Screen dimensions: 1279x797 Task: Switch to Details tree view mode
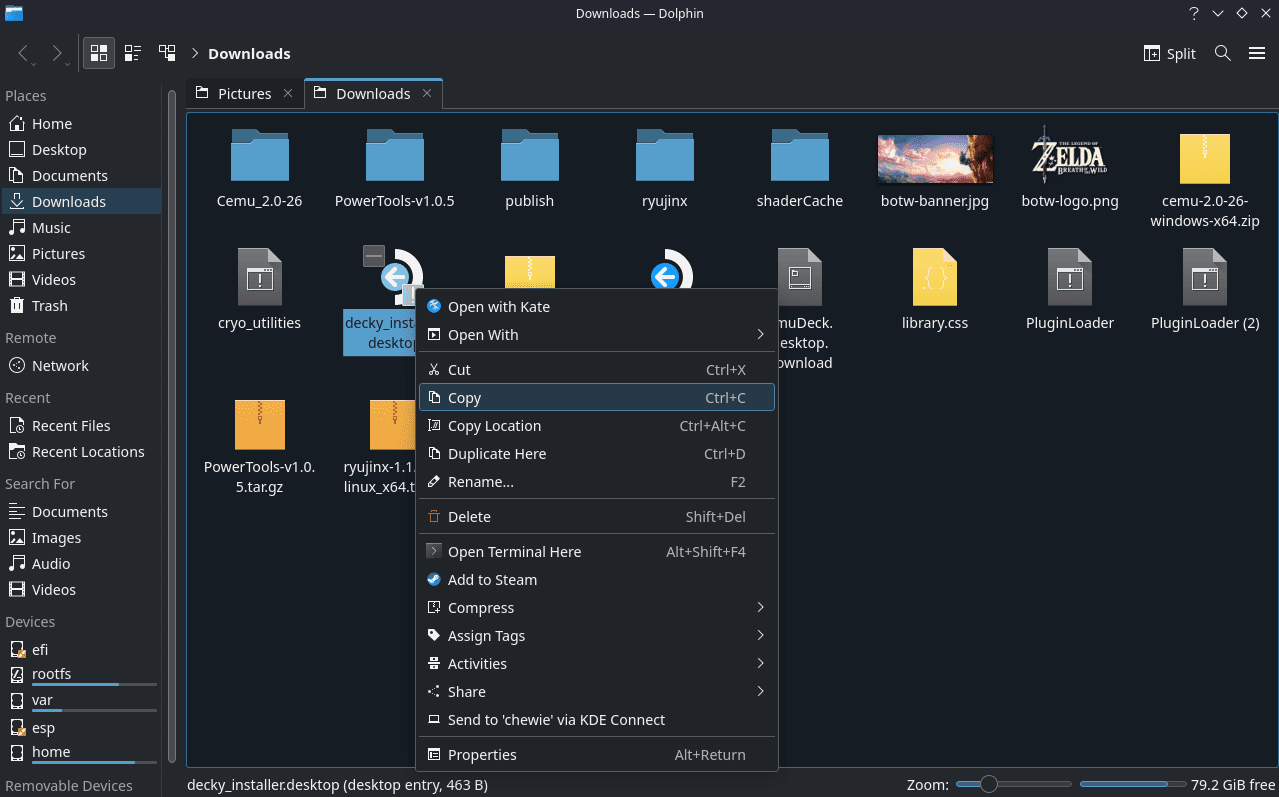(167, 53)
